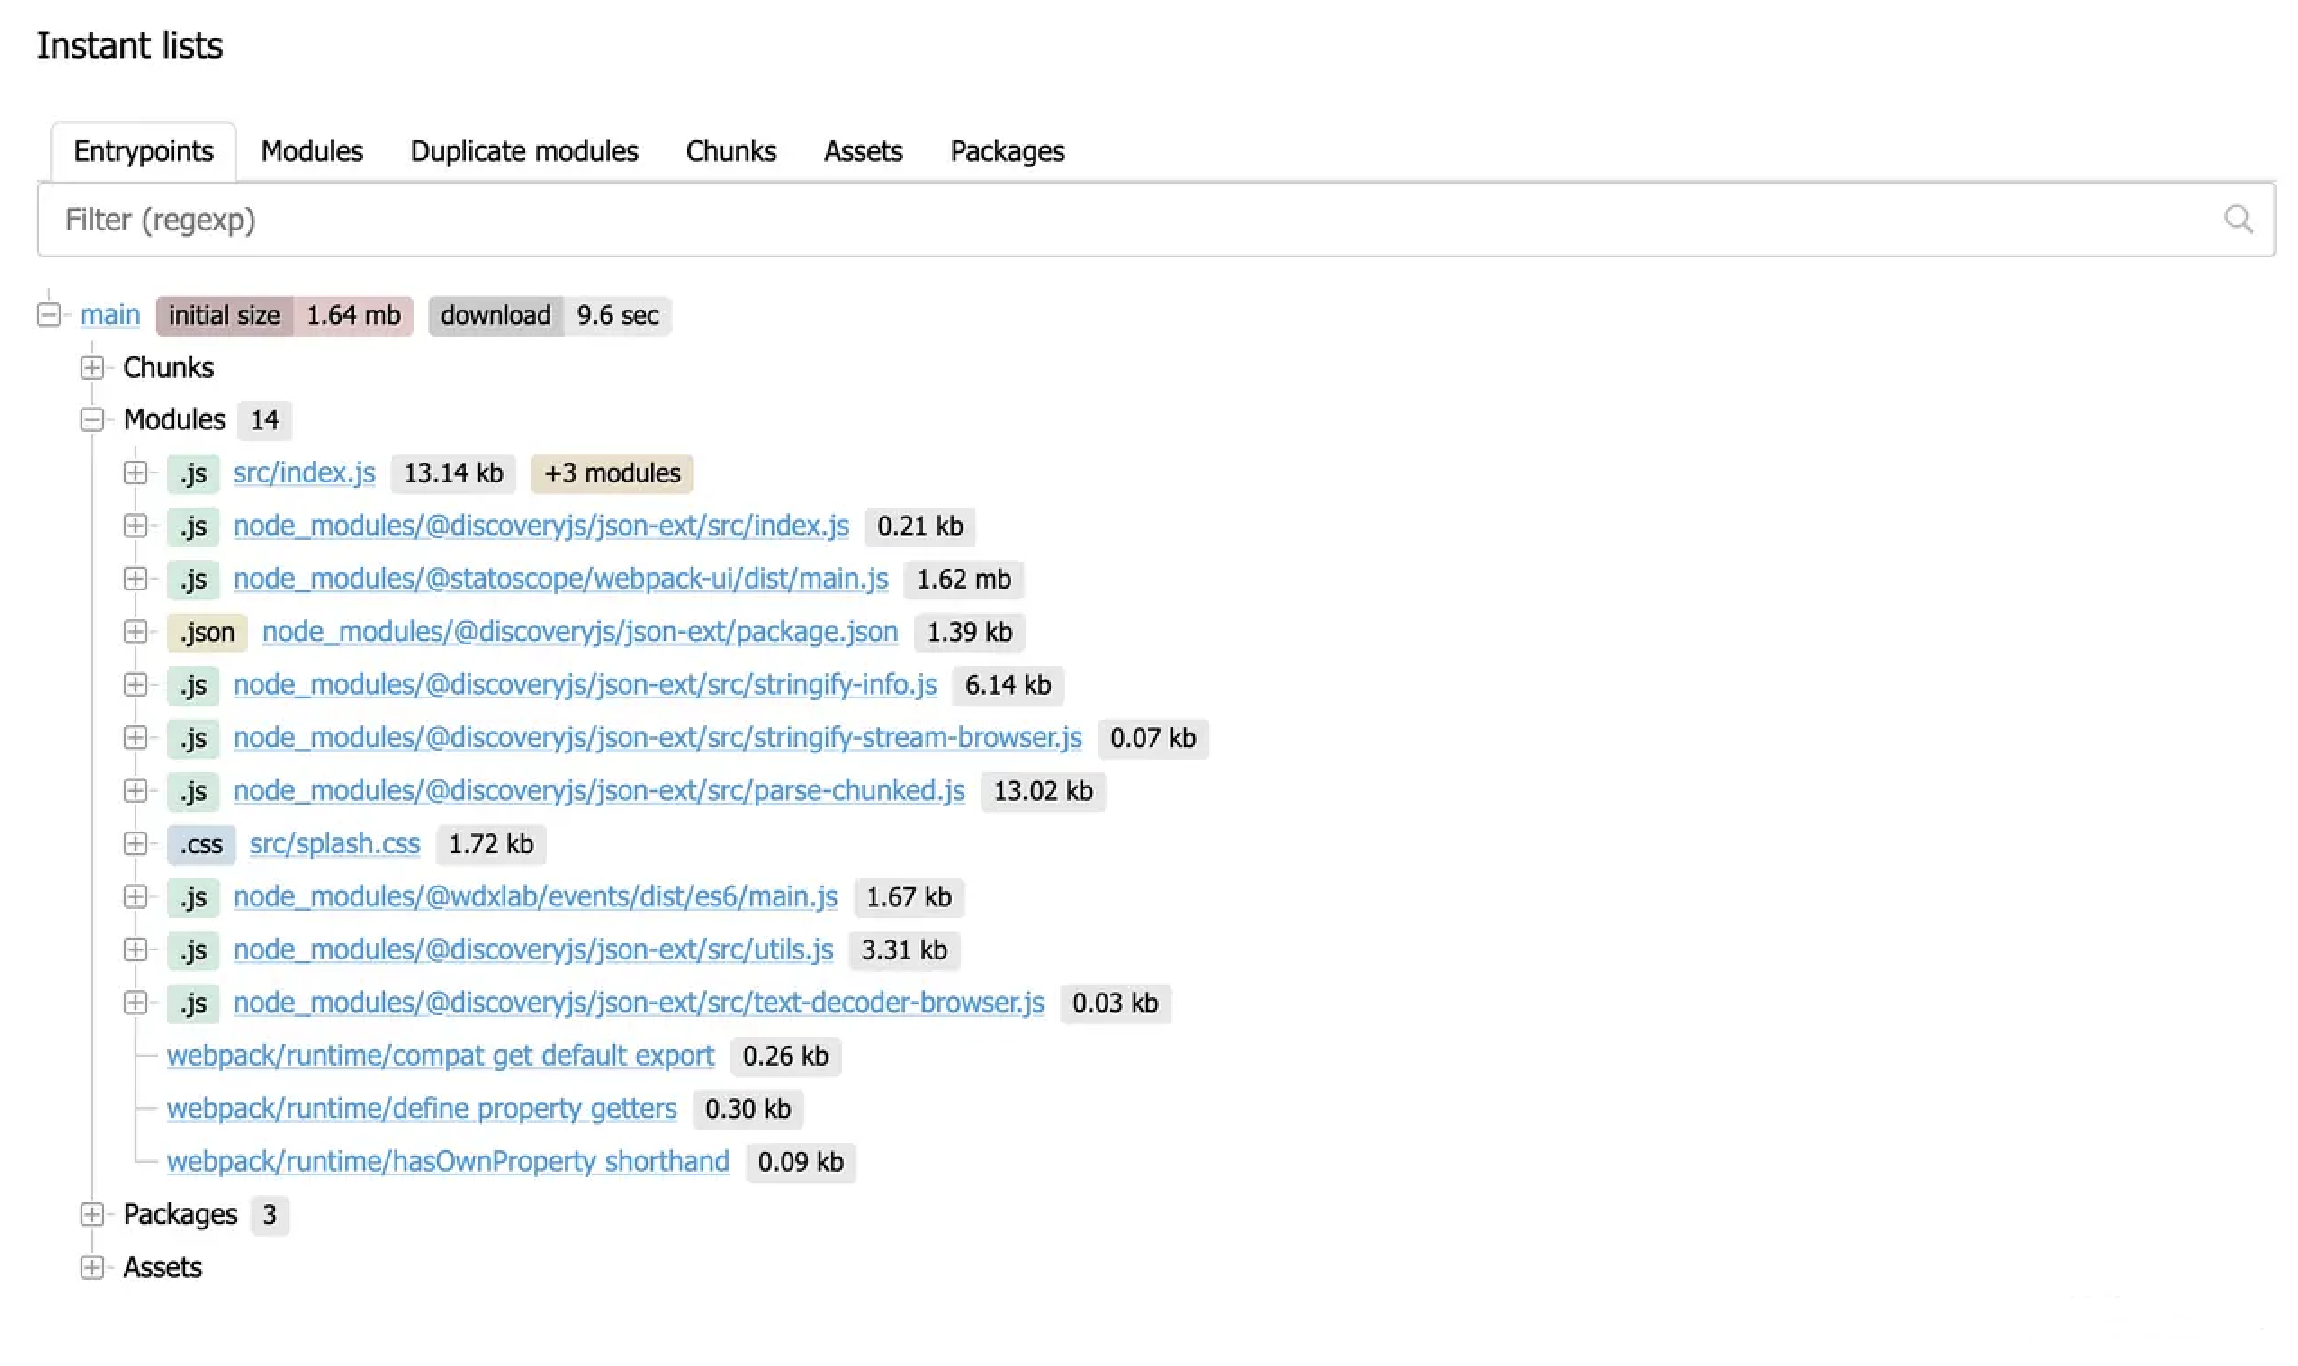Open the Assets tab
Screen dimensions: 2298x1366
pos(862,151)
